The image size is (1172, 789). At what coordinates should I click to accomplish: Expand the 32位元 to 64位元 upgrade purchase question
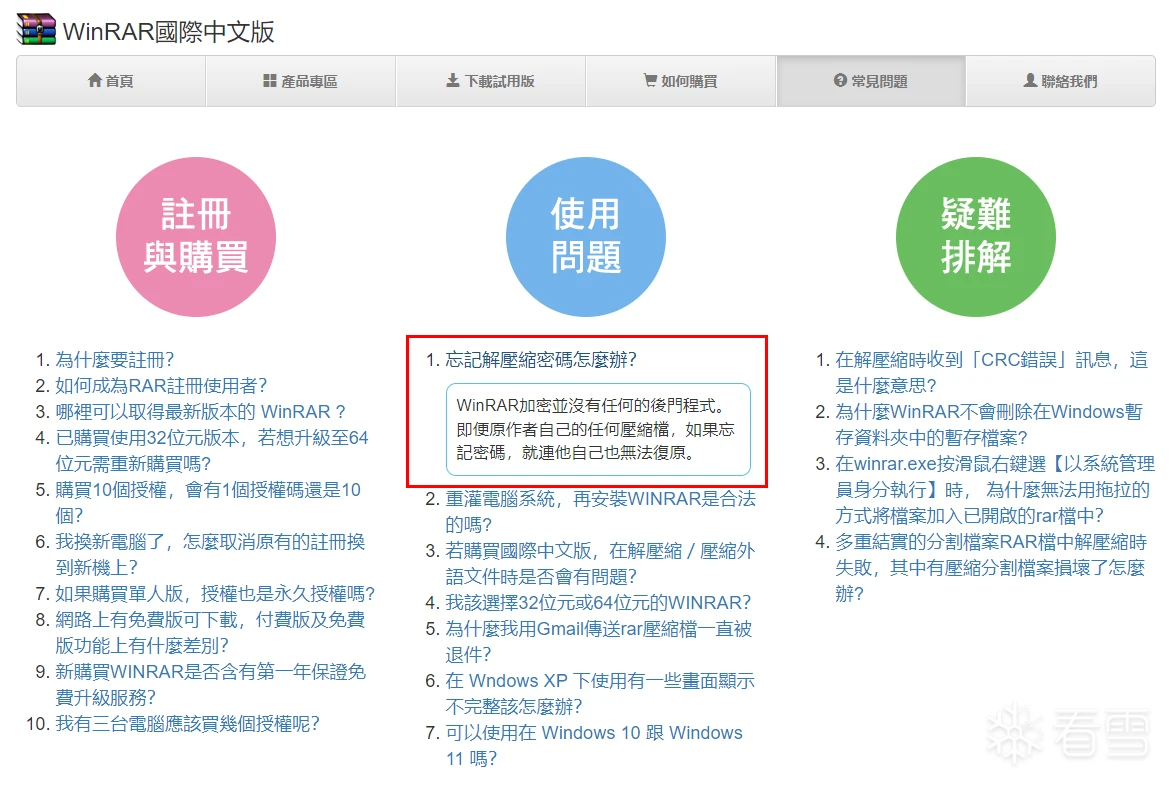point(212,451)
